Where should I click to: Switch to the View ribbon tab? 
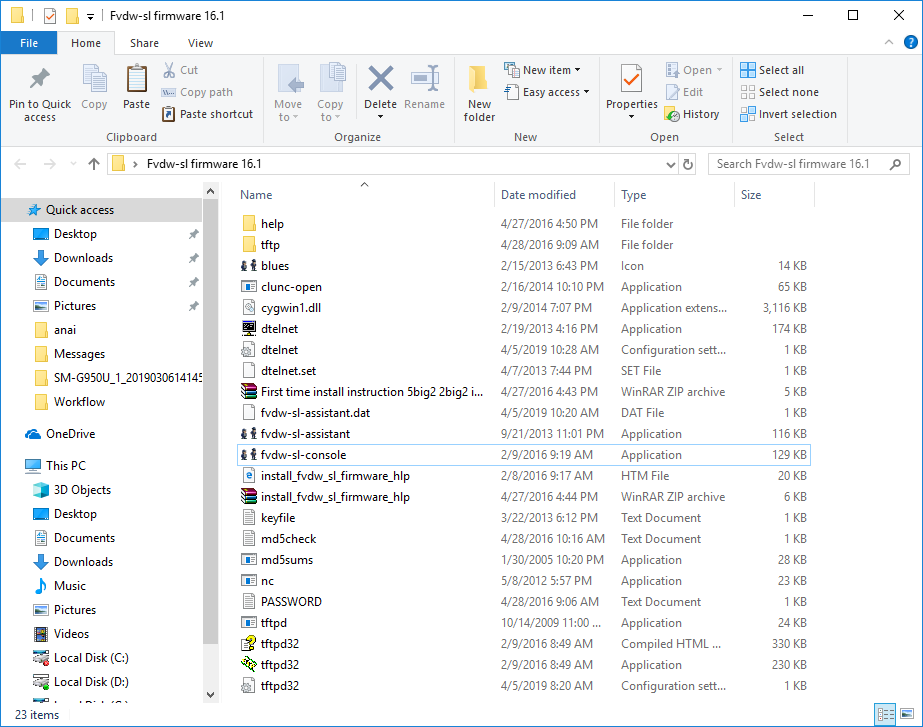coord(200,43)
